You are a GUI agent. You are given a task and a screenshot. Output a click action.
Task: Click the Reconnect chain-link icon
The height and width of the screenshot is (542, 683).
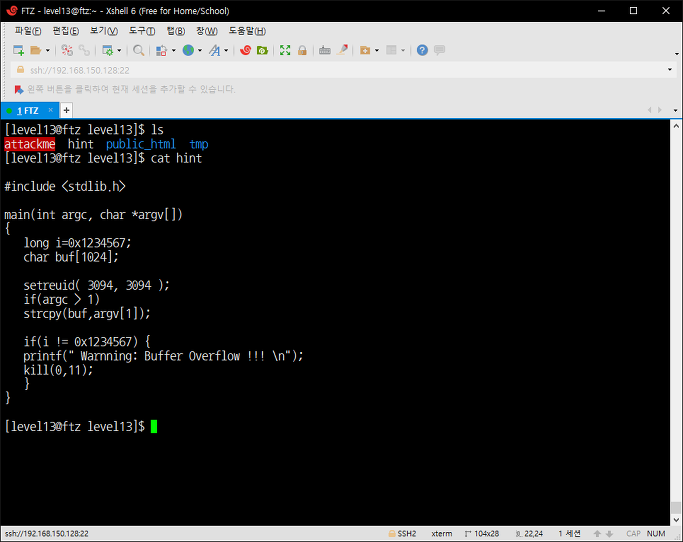[84, 51]
